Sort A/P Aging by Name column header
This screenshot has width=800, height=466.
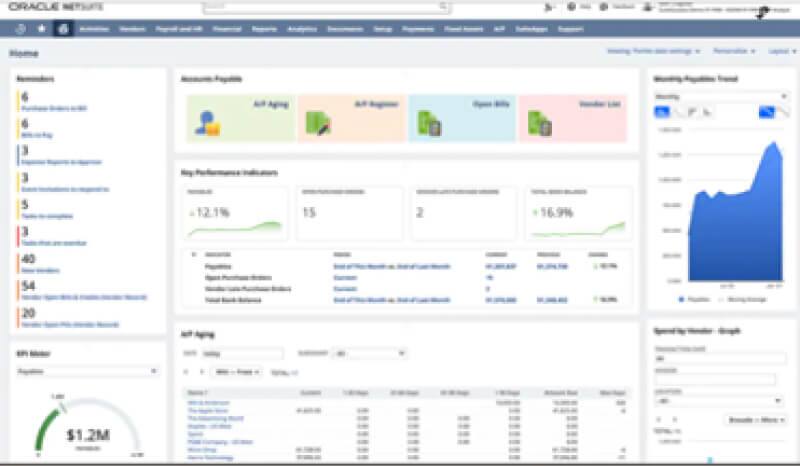click(x=197, y=393)
